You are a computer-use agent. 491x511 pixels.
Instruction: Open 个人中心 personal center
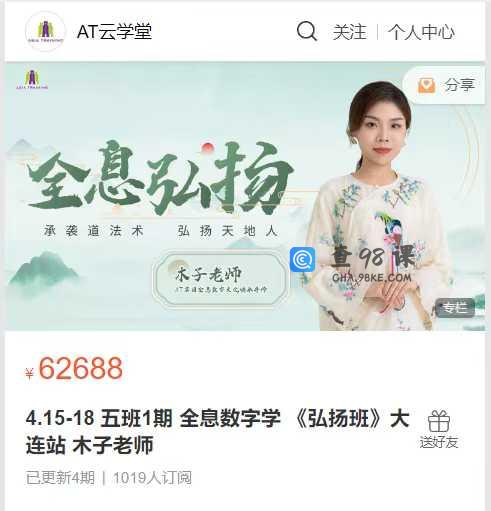coord(421,32)
